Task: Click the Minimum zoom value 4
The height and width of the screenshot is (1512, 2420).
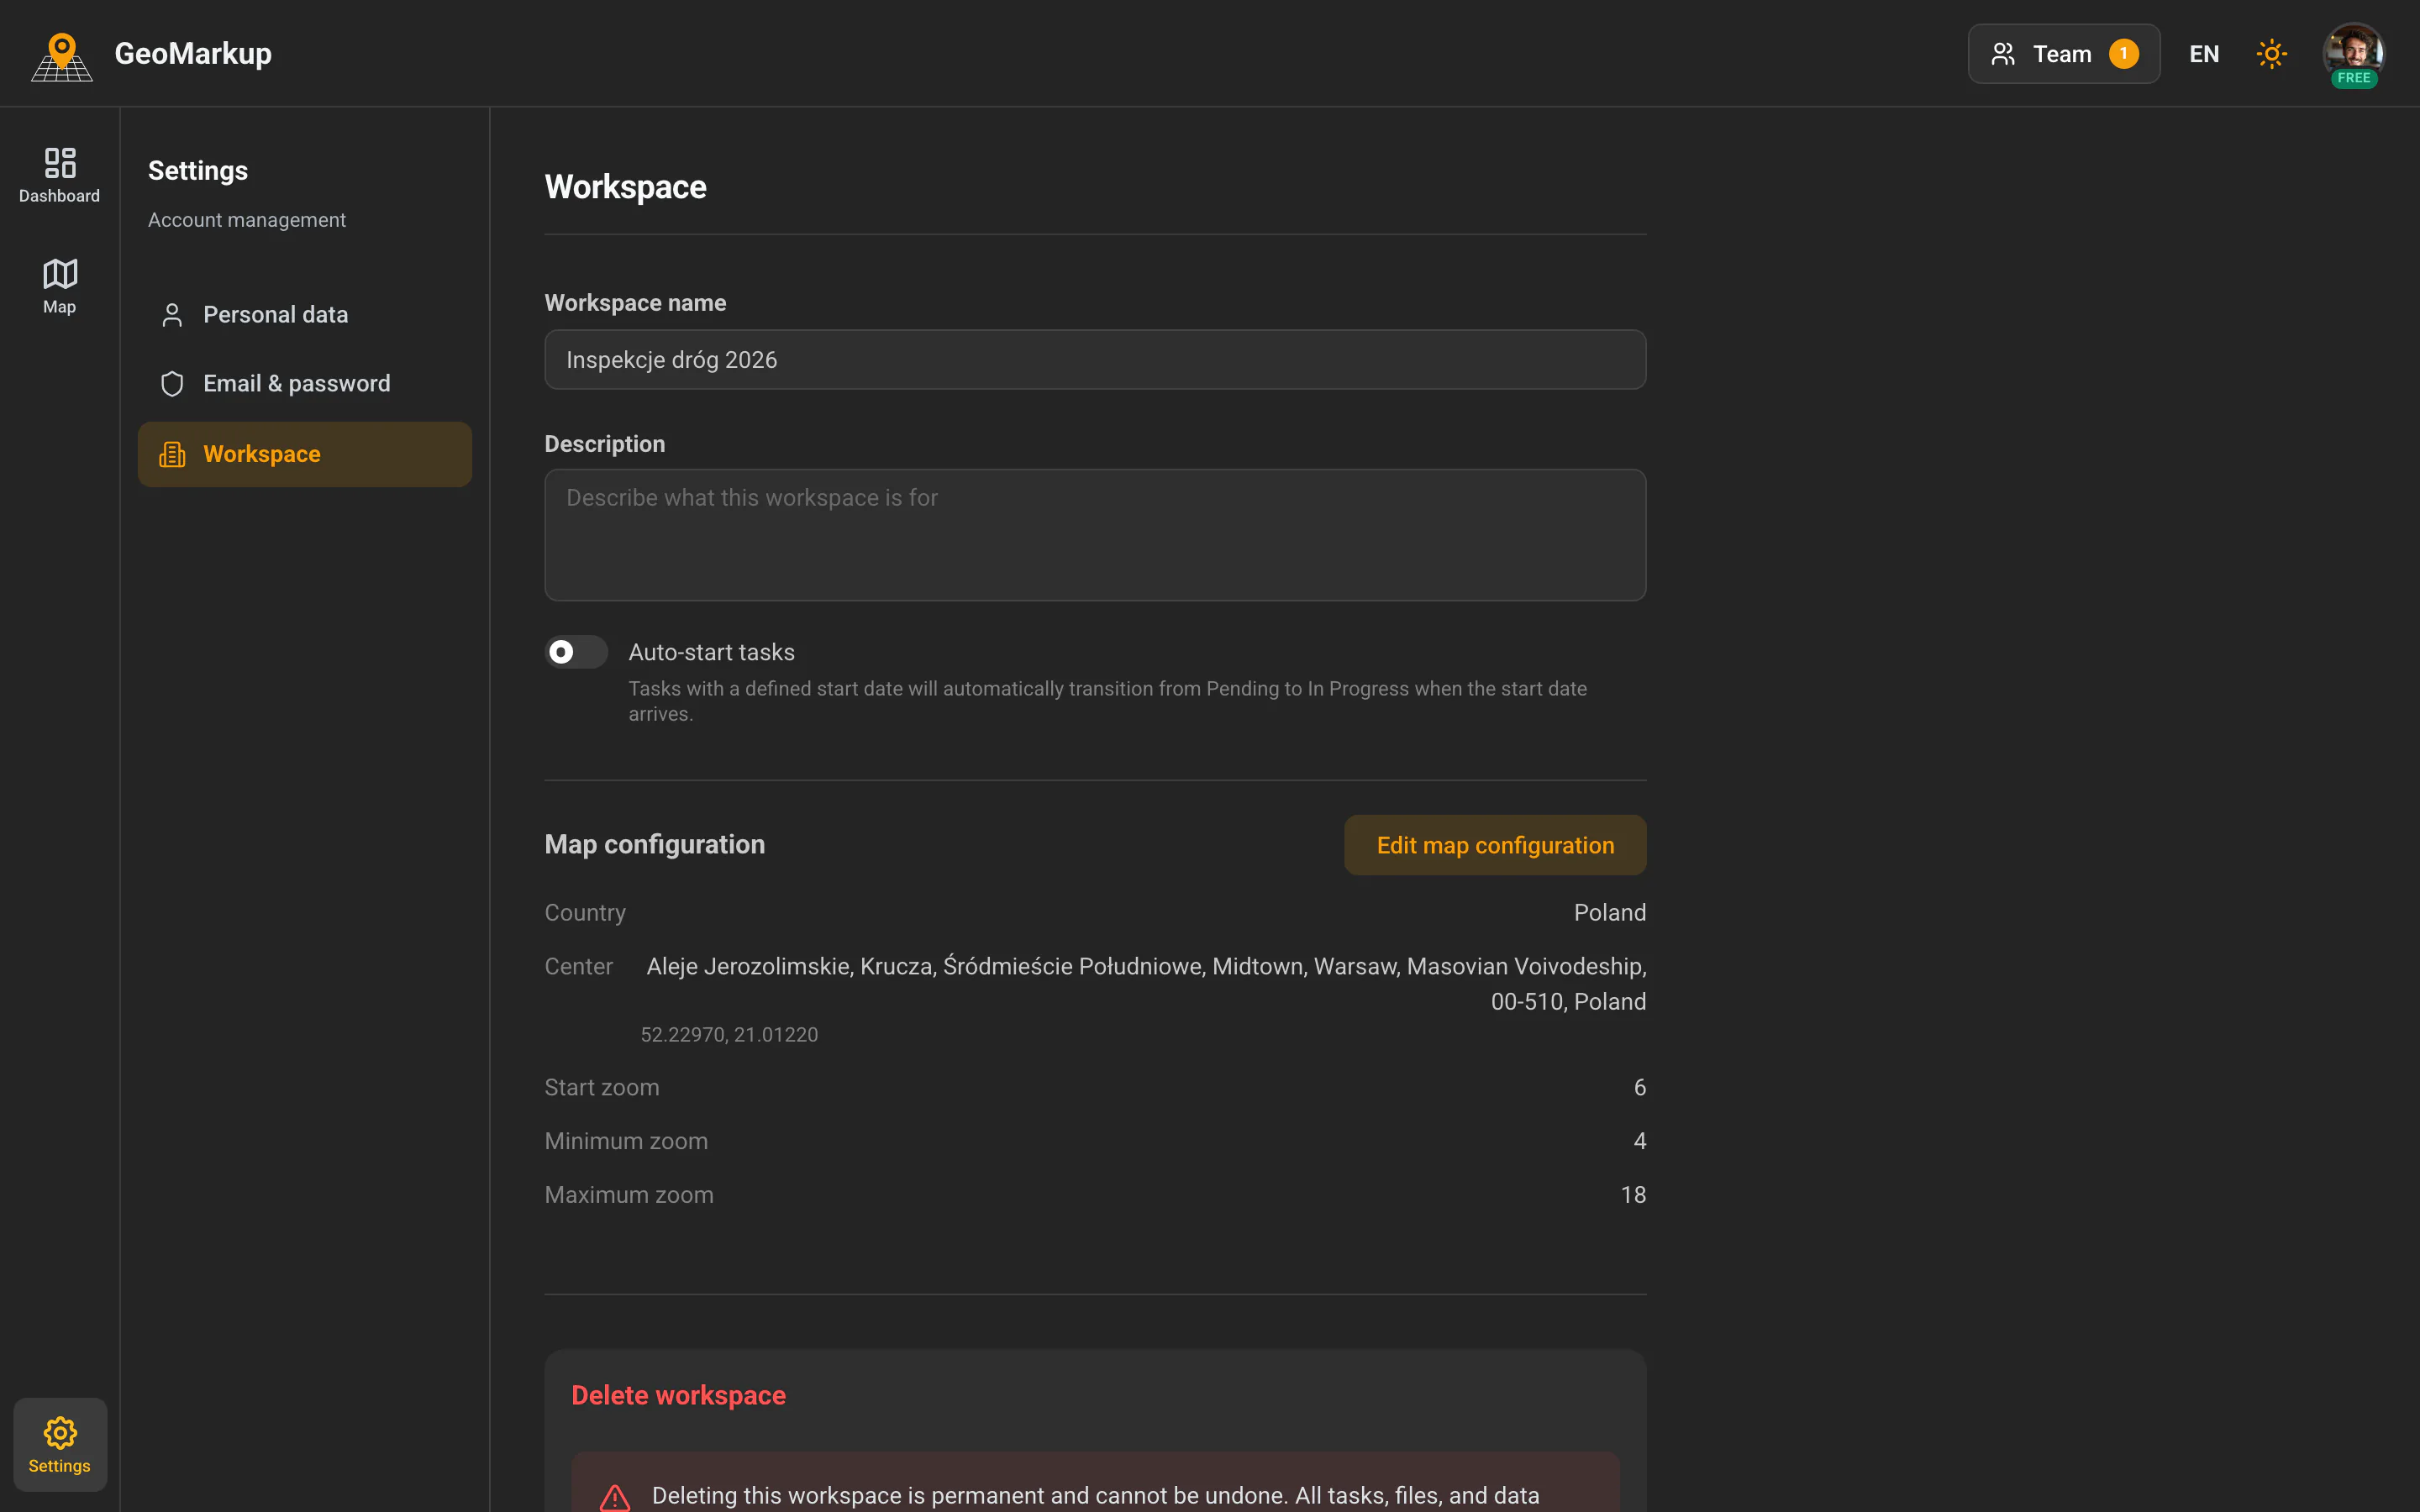Action: click(x=1640, y=1141)
